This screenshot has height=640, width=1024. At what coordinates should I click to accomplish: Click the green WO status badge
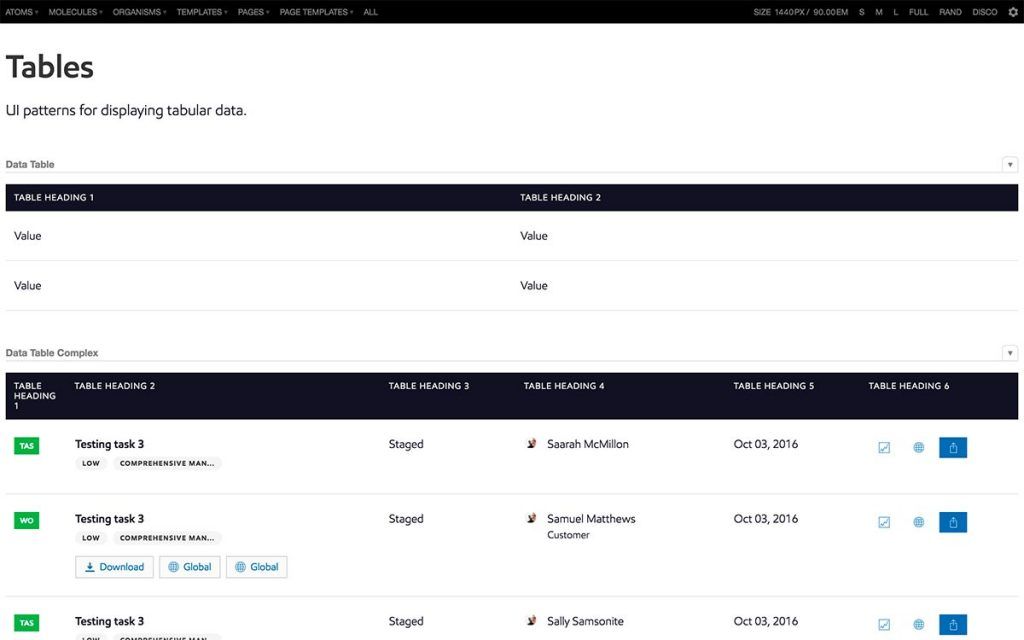coord(27,521)
